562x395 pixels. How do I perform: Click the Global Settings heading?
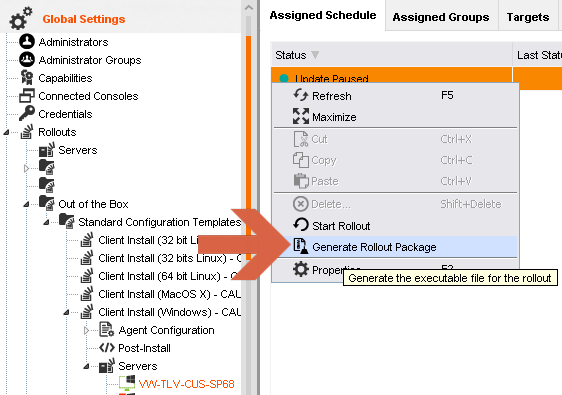click(x=84, y=19)
